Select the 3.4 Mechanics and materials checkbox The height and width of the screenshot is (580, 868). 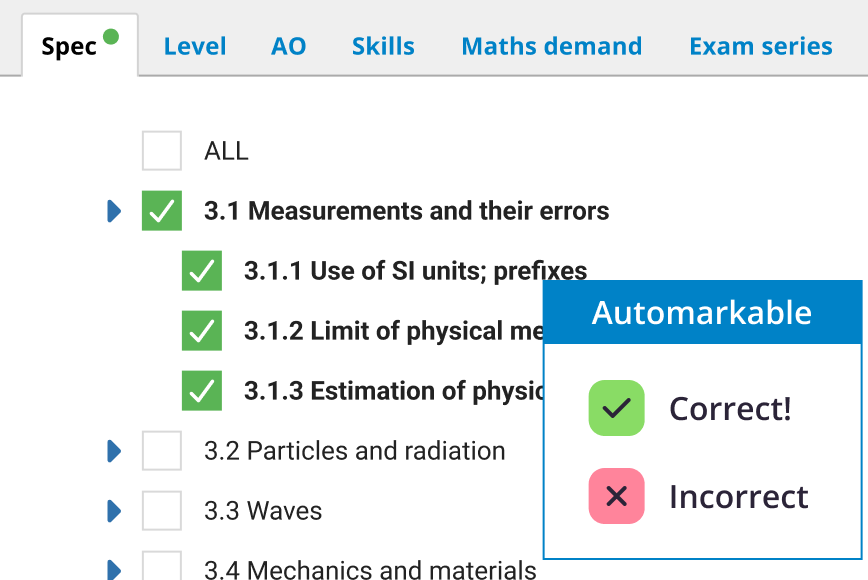[161, 570]
